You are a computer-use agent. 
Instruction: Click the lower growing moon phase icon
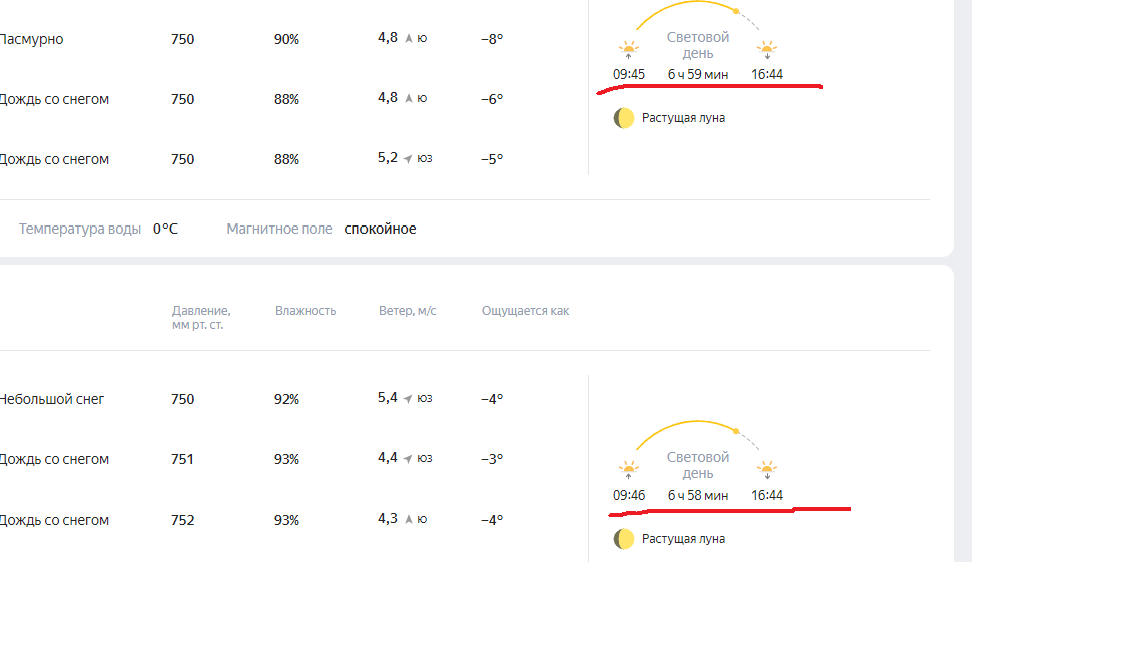624,539
